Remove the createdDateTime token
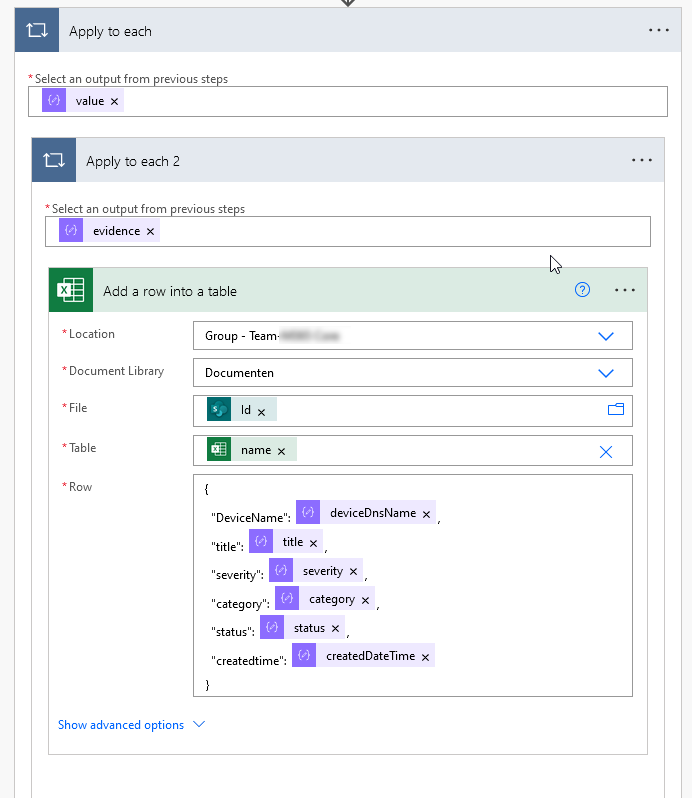The image size is (692, 798). pos(425,658)
